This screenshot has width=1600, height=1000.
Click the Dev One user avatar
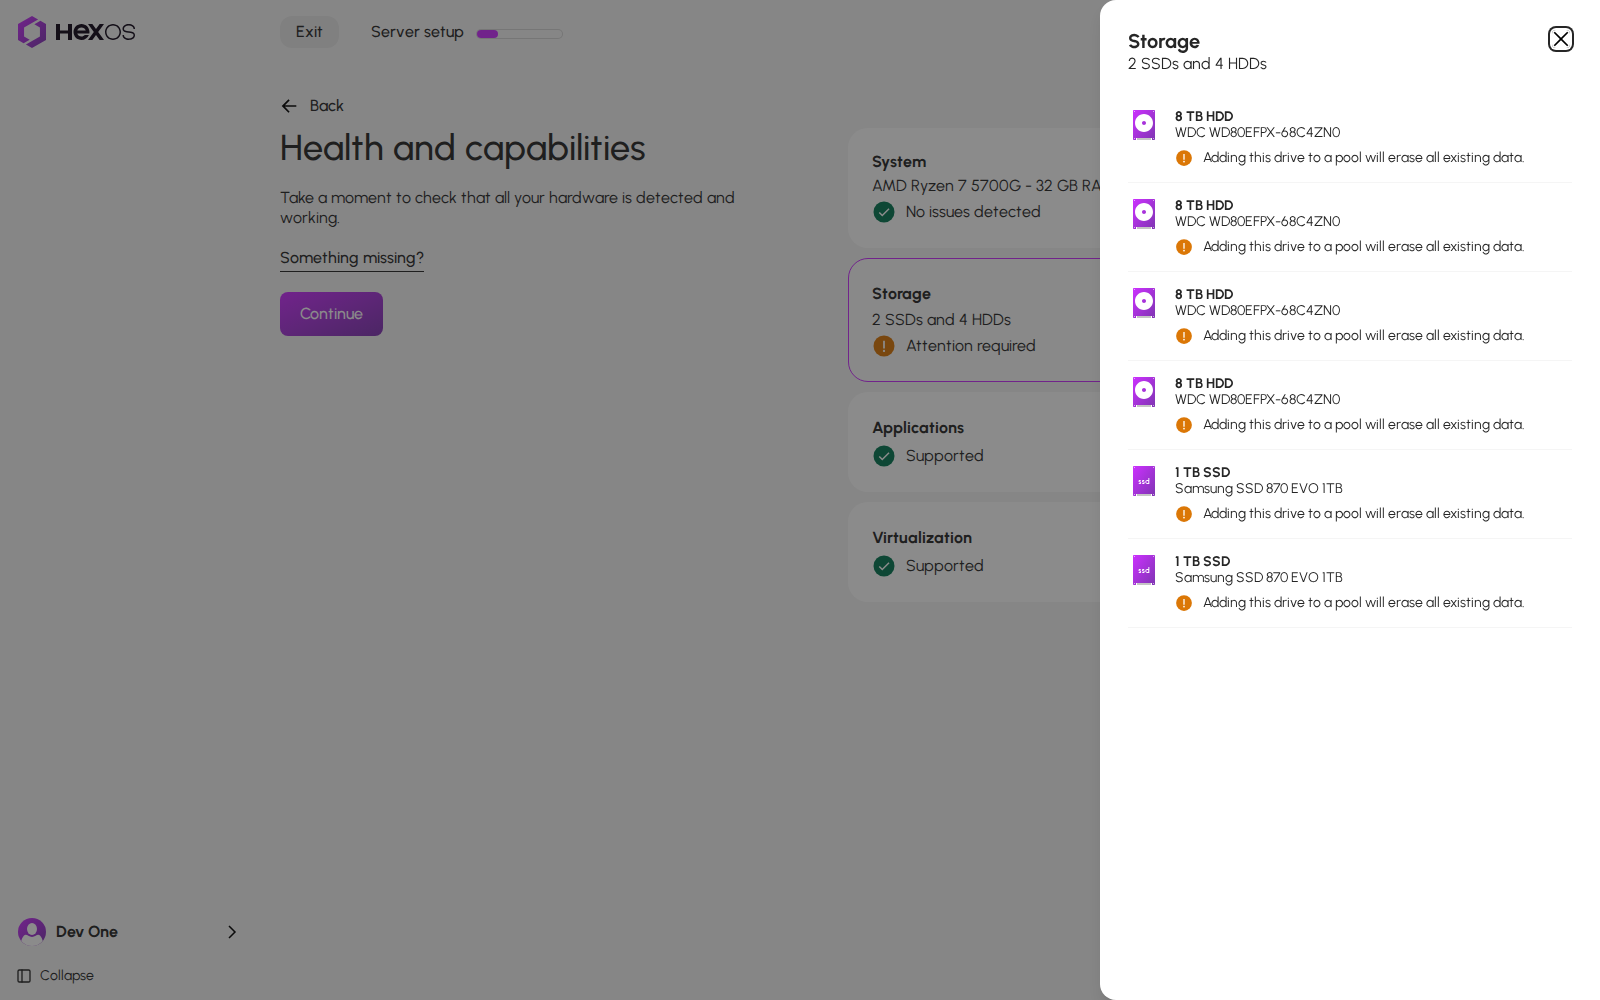point(32,932)
